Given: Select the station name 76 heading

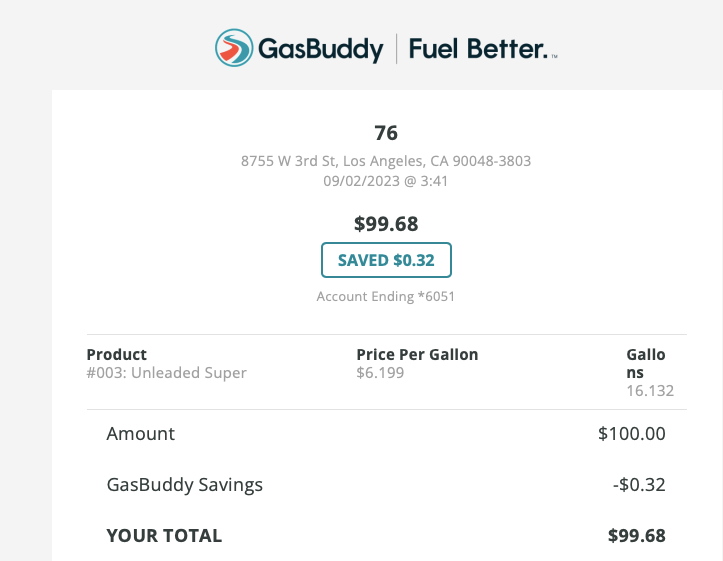Looking at the screenshot, I should (386, 133).
